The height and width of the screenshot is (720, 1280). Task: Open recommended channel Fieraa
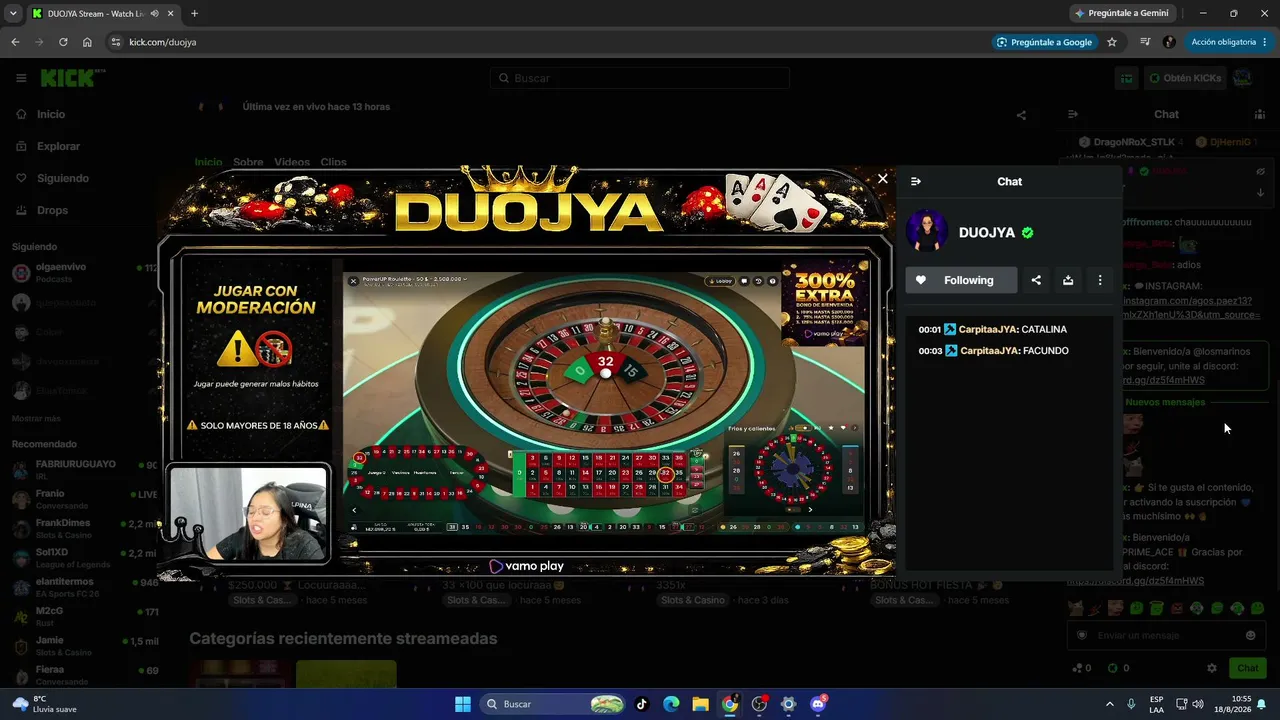tap(85, 674)
